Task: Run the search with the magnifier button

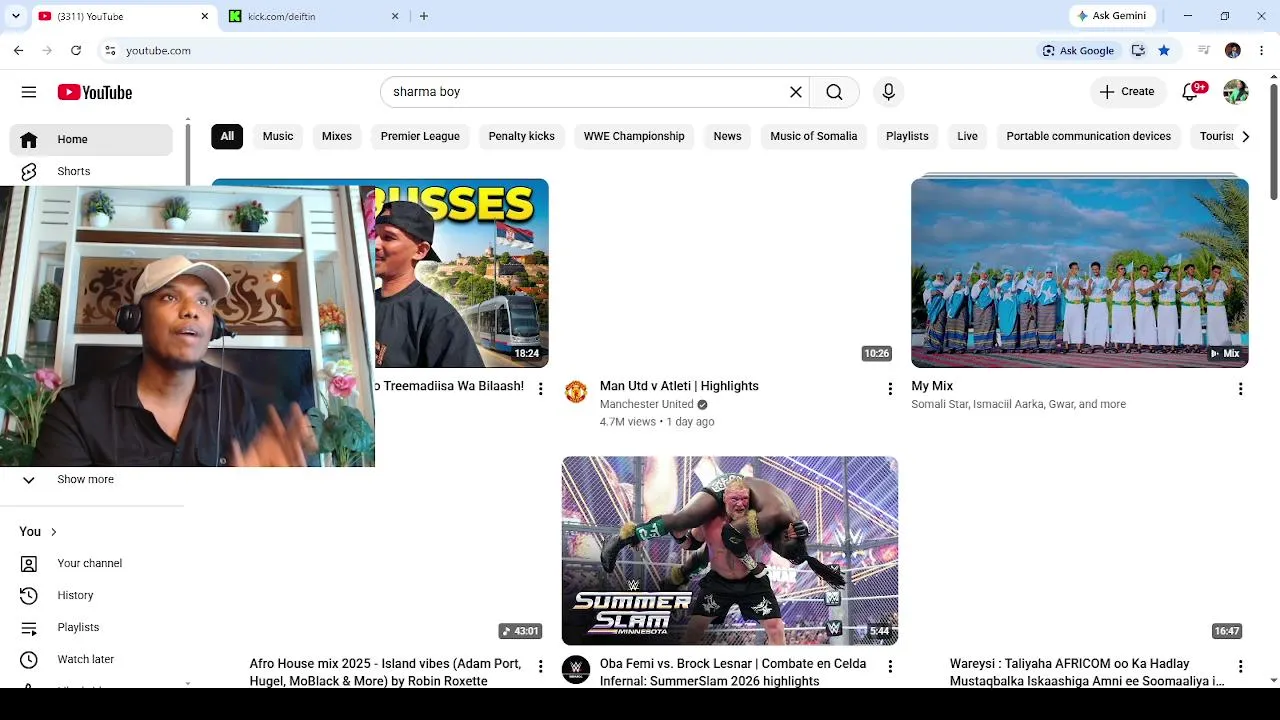Action: point(834,92)
